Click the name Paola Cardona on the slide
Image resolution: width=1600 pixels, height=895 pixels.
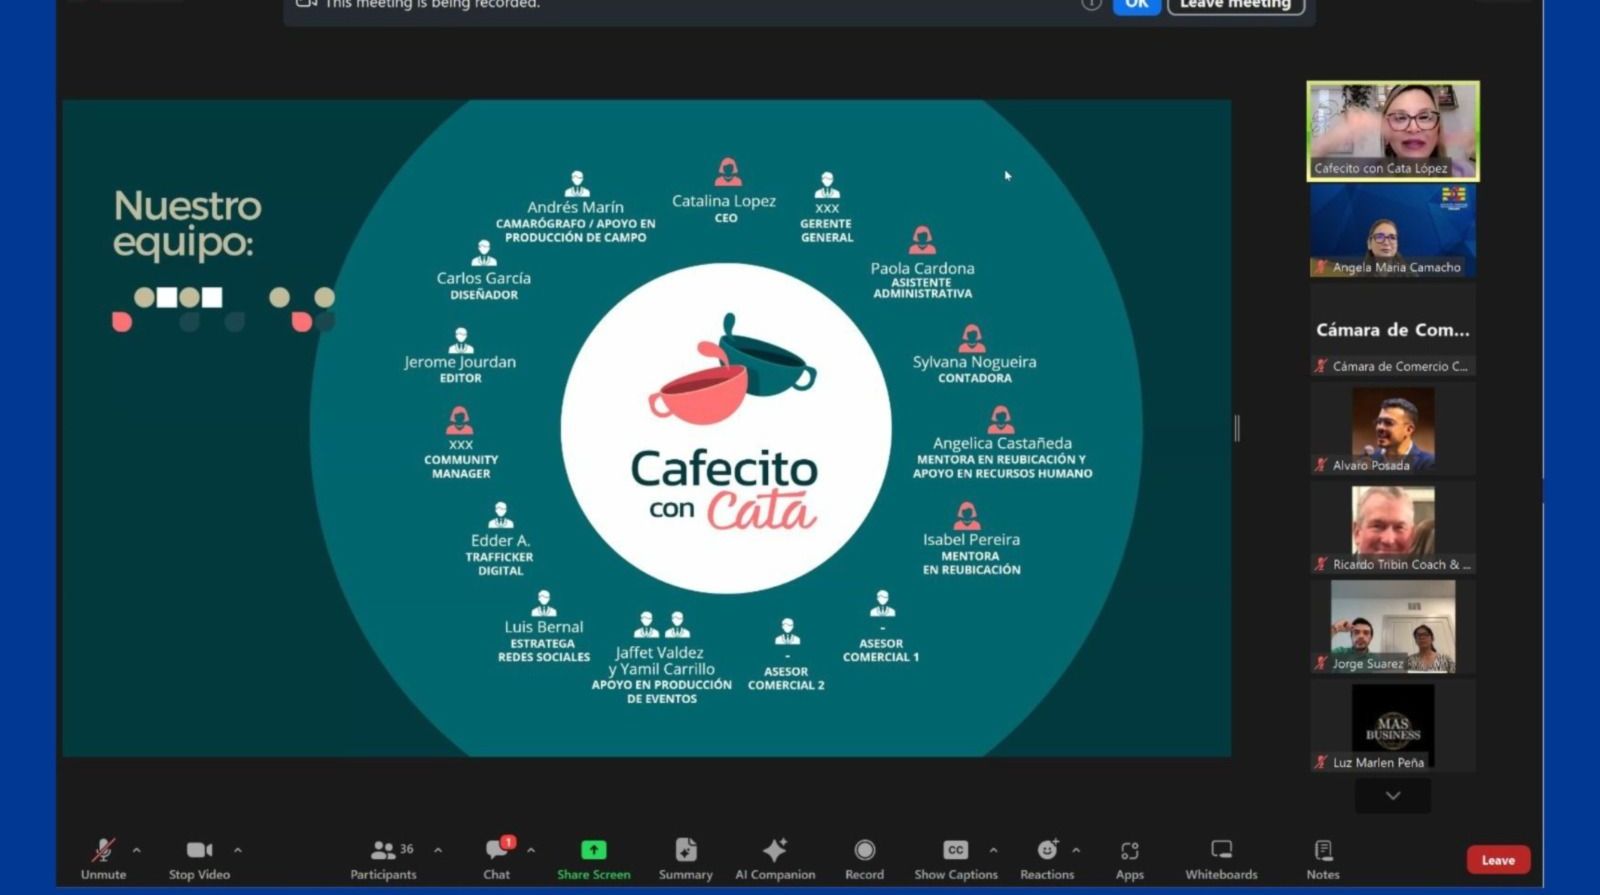(922, 268)
